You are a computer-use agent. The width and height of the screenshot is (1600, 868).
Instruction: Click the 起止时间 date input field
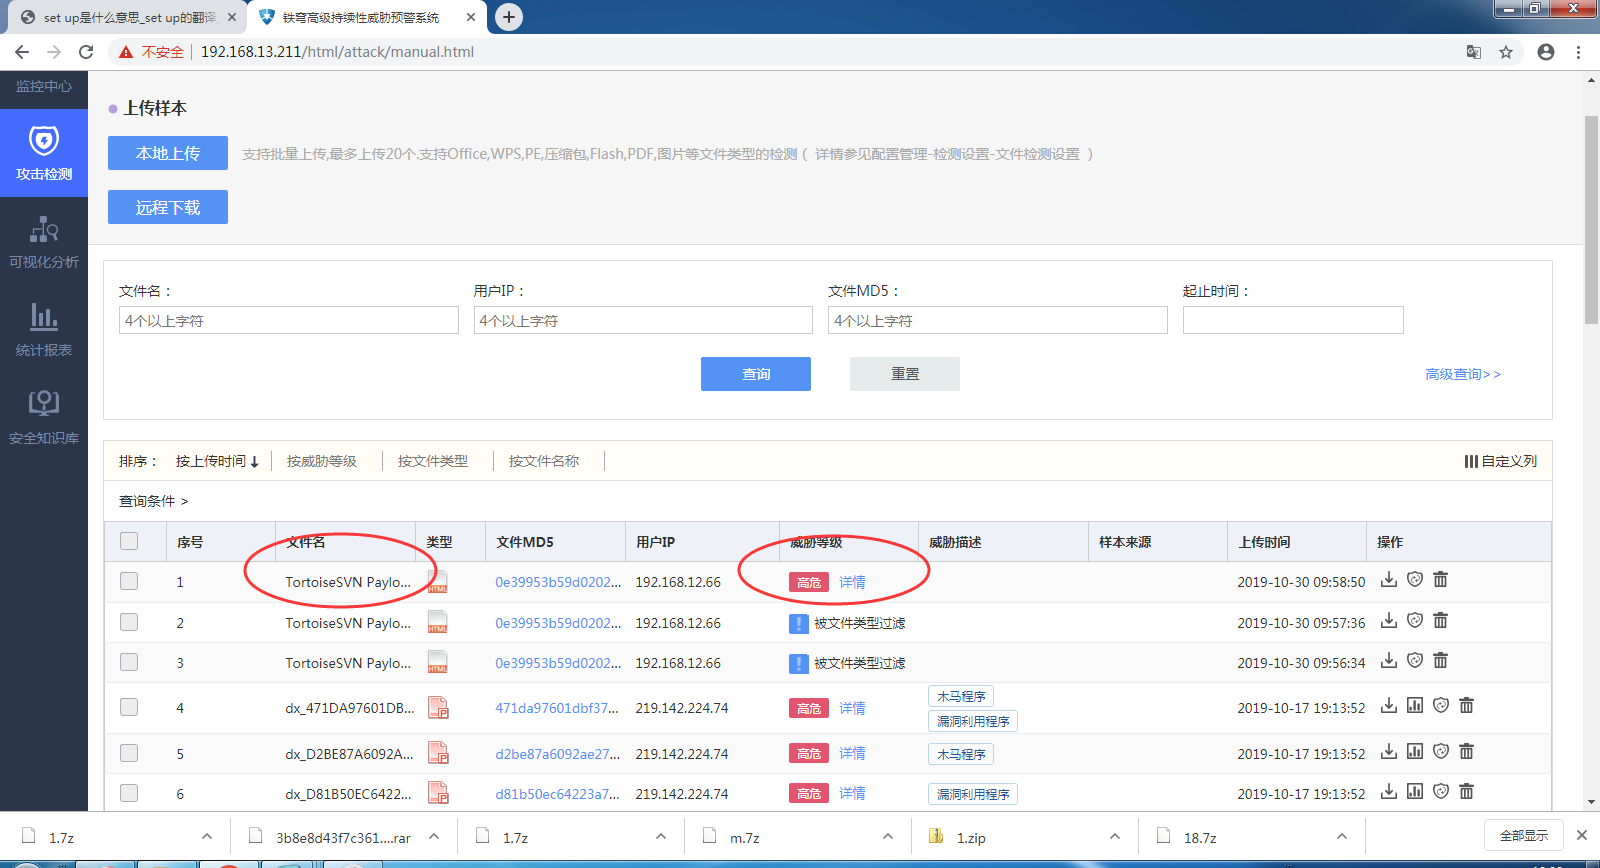point(1293,320)
